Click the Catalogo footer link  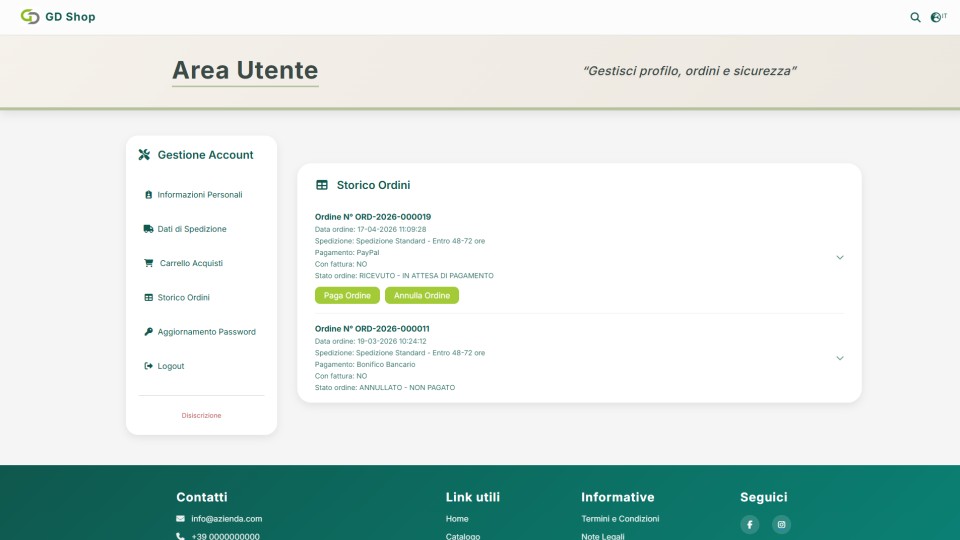(463, 536)
